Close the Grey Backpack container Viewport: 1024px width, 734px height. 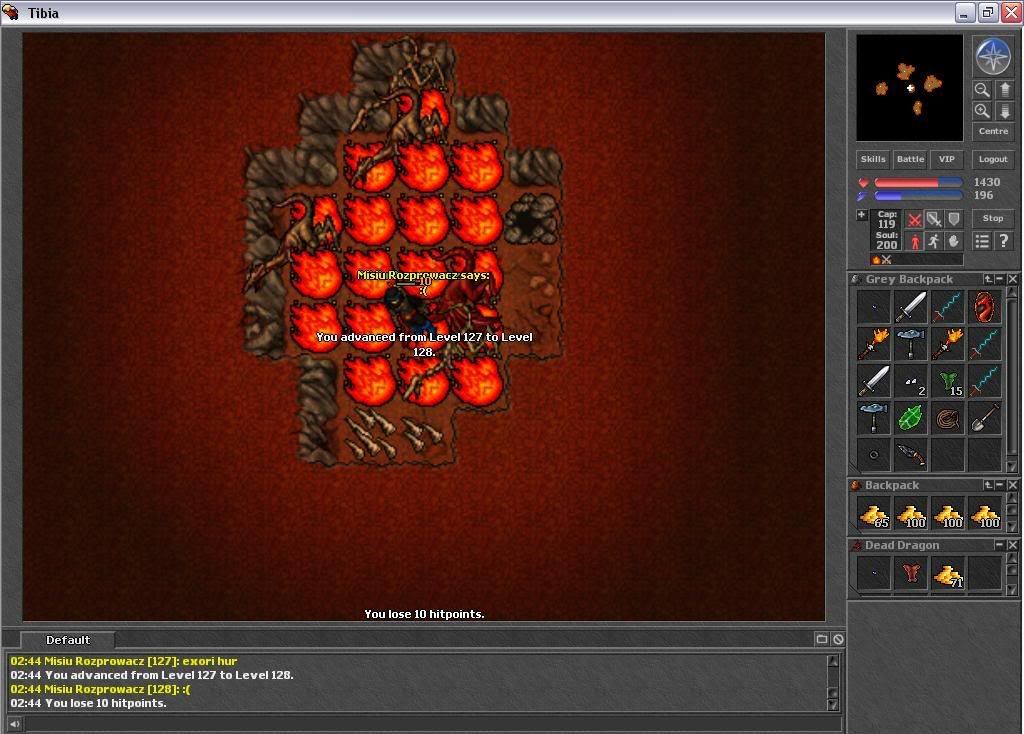pos(1012,279)
